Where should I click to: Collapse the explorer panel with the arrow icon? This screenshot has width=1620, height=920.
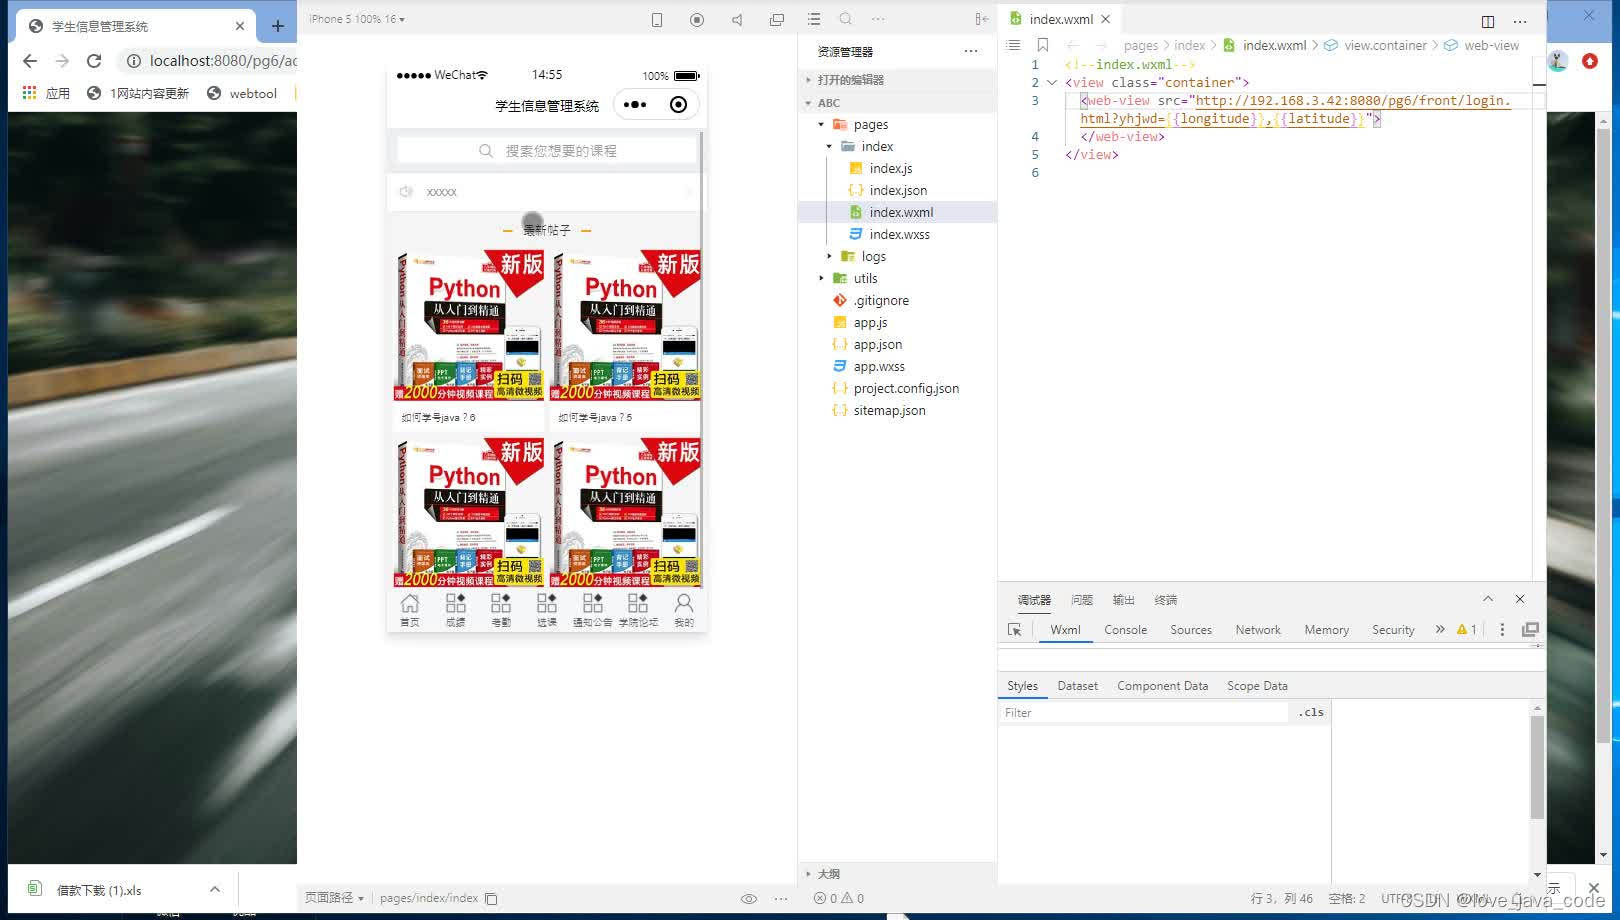(981, 19)
